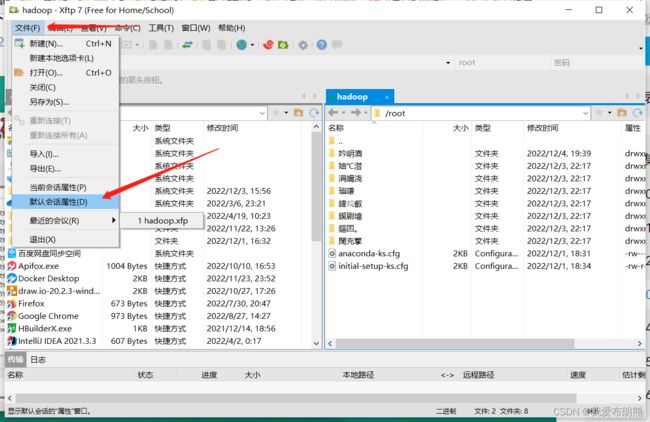Viewport: 650px width, 422px height.
Task: Choose 当前会话属性(P) menu entry
Action: 66,187
